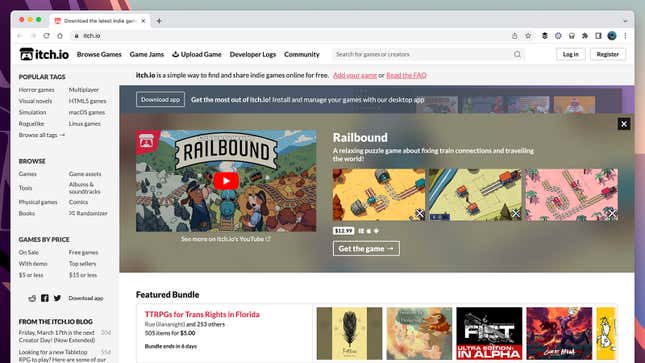The height and width of the screenshot is (363, 645).
Task: Close the itch.io browser tab
Action: [x=143, y=21]
